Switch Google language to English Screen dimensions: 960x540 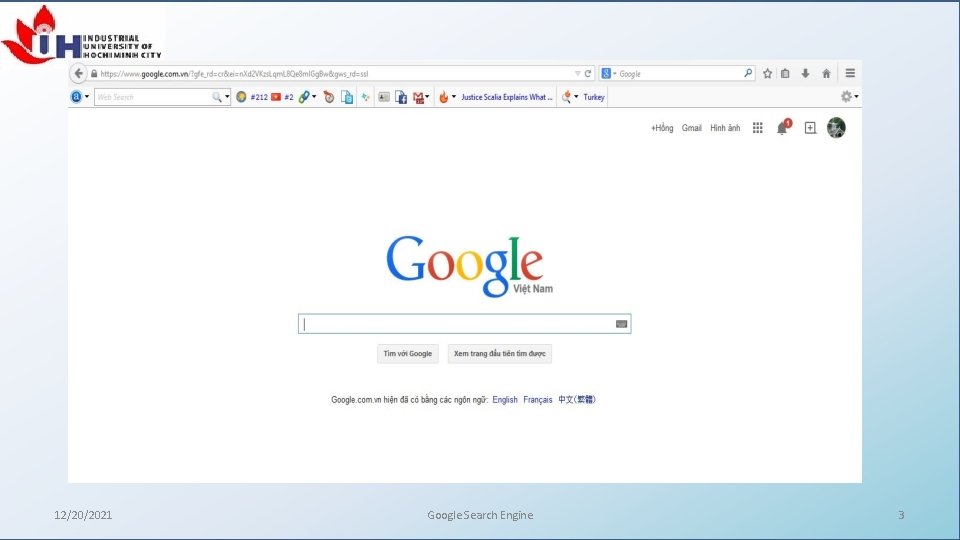[504, 400]
